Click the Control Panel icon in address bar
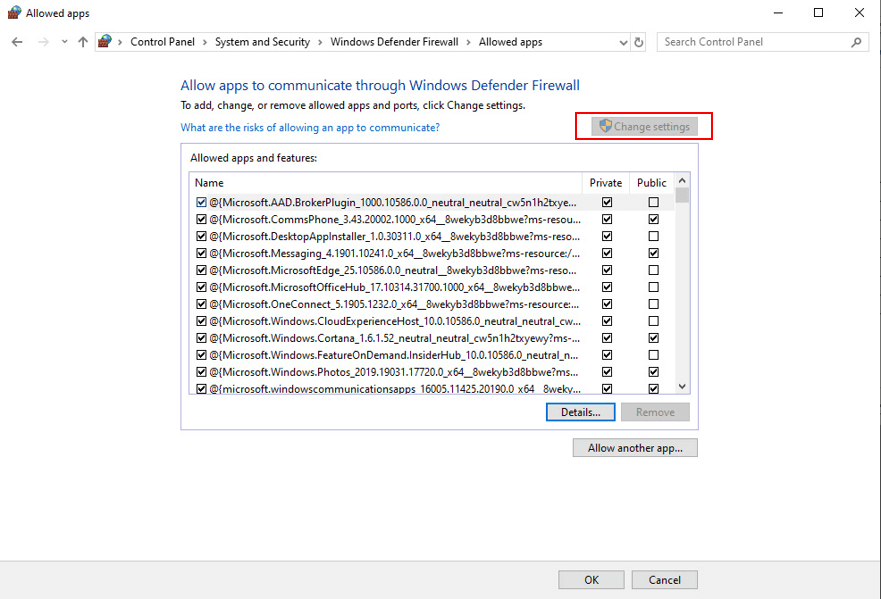This screenshot has height=599, width=881. point(105,42)
